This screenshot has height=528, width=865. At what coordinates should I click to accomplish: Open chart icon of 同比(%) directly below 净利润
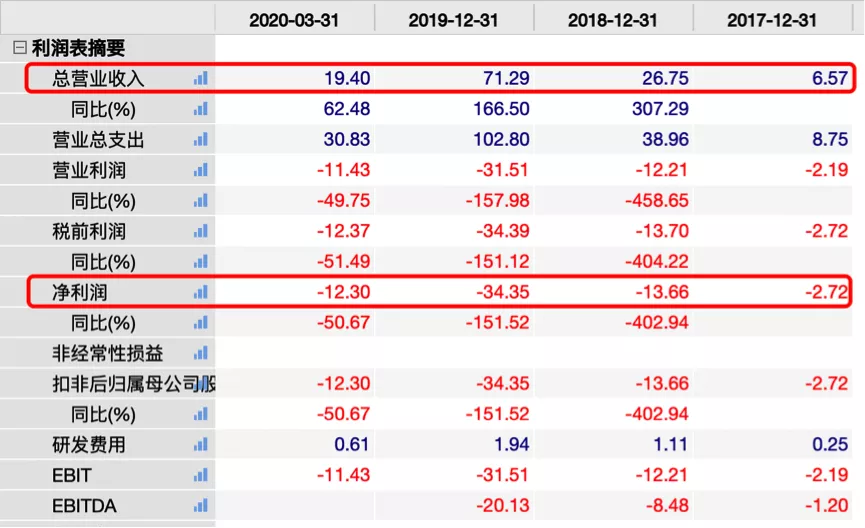tap(201, 322)
